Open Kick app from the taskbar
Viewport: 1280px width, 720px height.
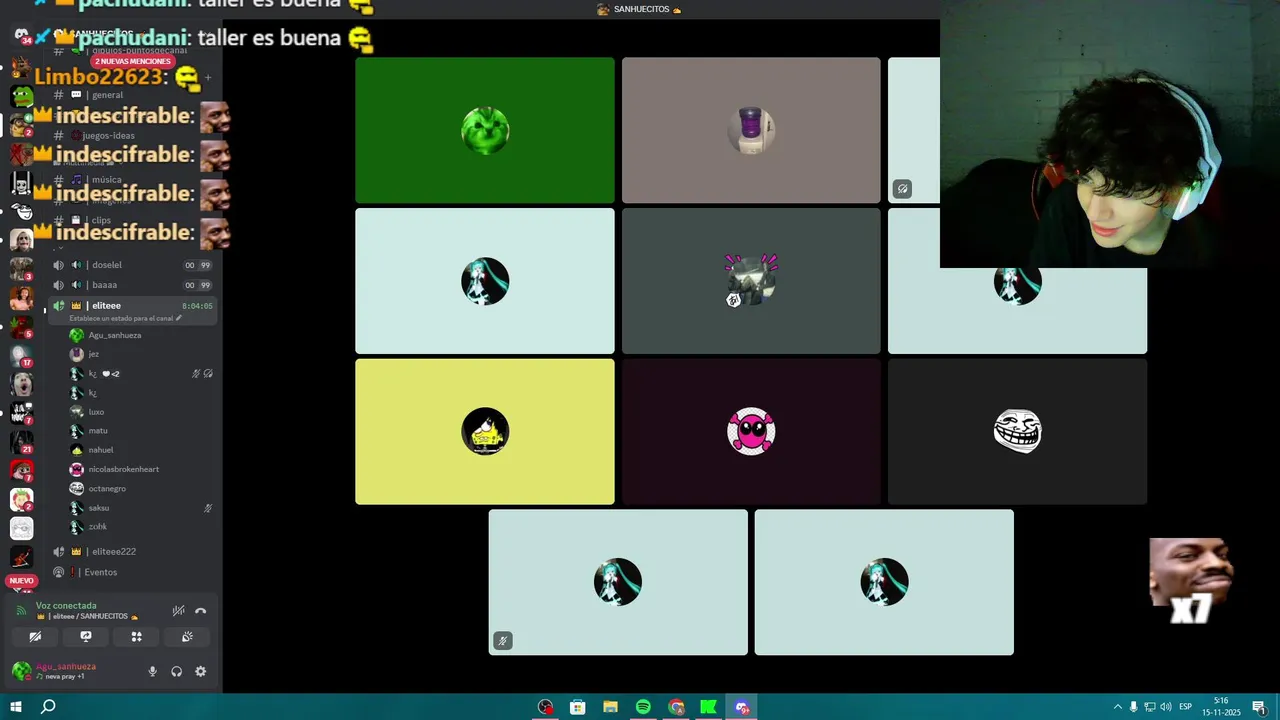tap(708, 707)
